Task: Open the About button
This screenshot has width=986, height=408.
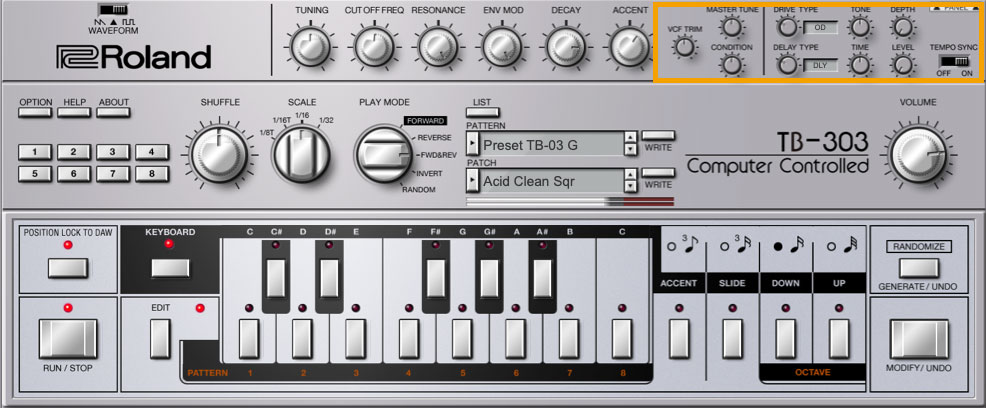Action: coord(113,113)
